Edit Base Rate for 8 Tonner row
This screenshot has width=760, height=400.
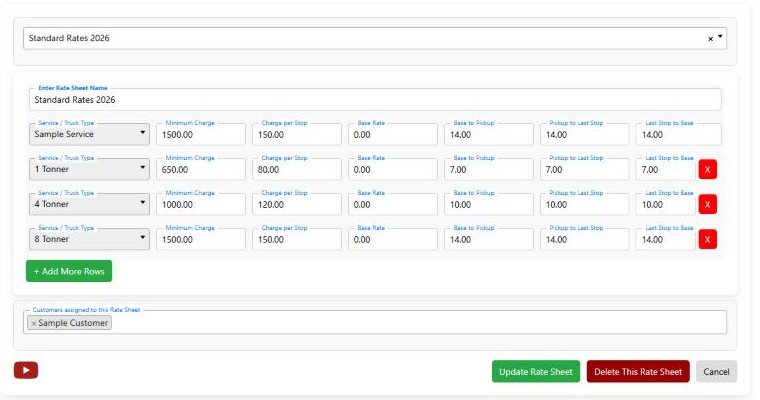point(393,240)
